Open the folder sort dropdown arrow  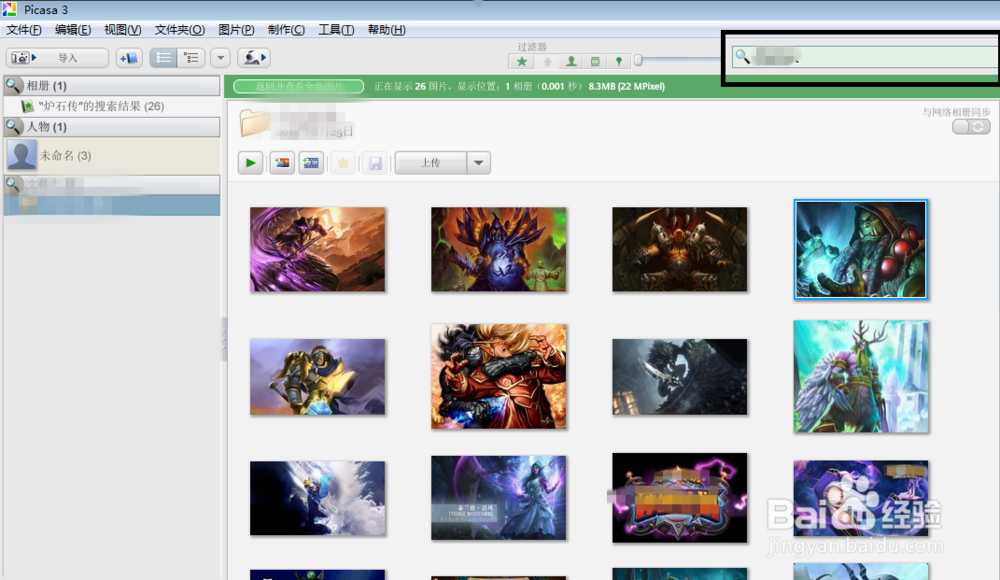(220, 58)
